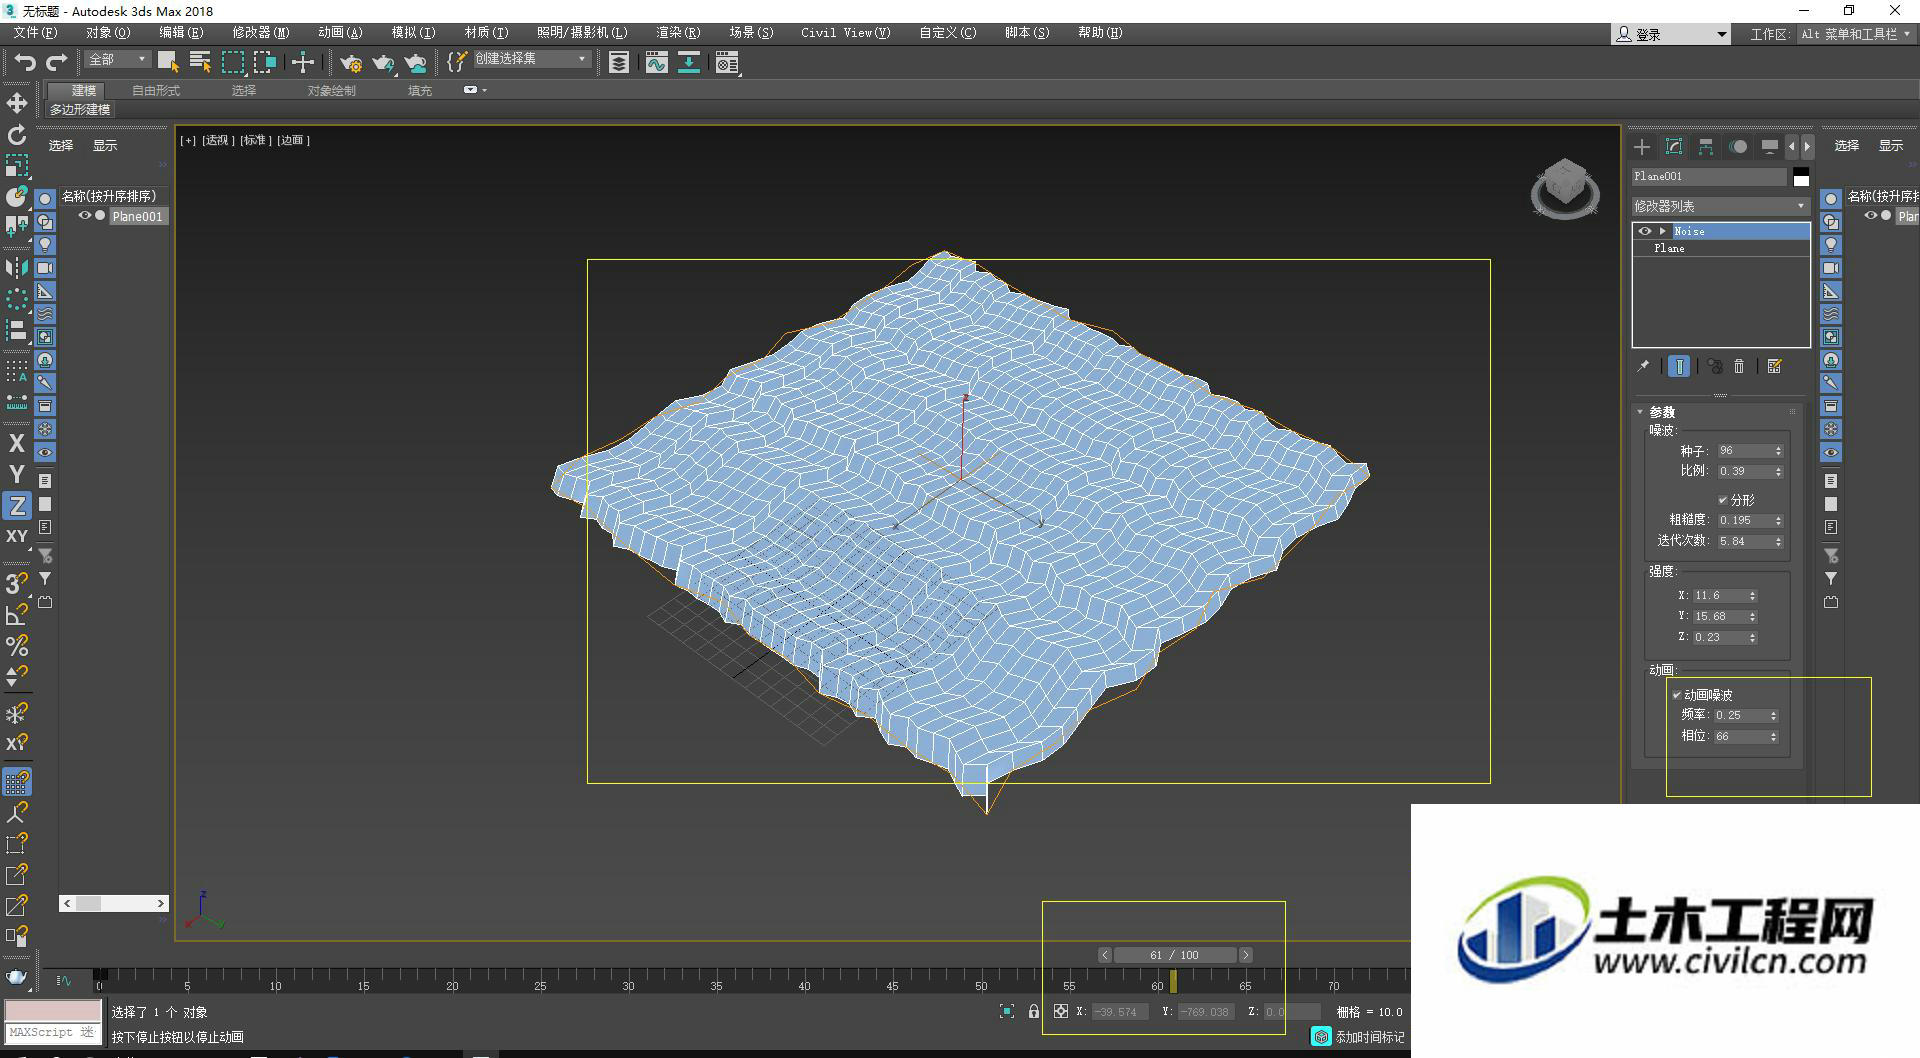The height and width of the screenshot is (1058, 1920).
Task: Click the 种子 (Seed) spinner arrows
Action: tap(1778, 451)
